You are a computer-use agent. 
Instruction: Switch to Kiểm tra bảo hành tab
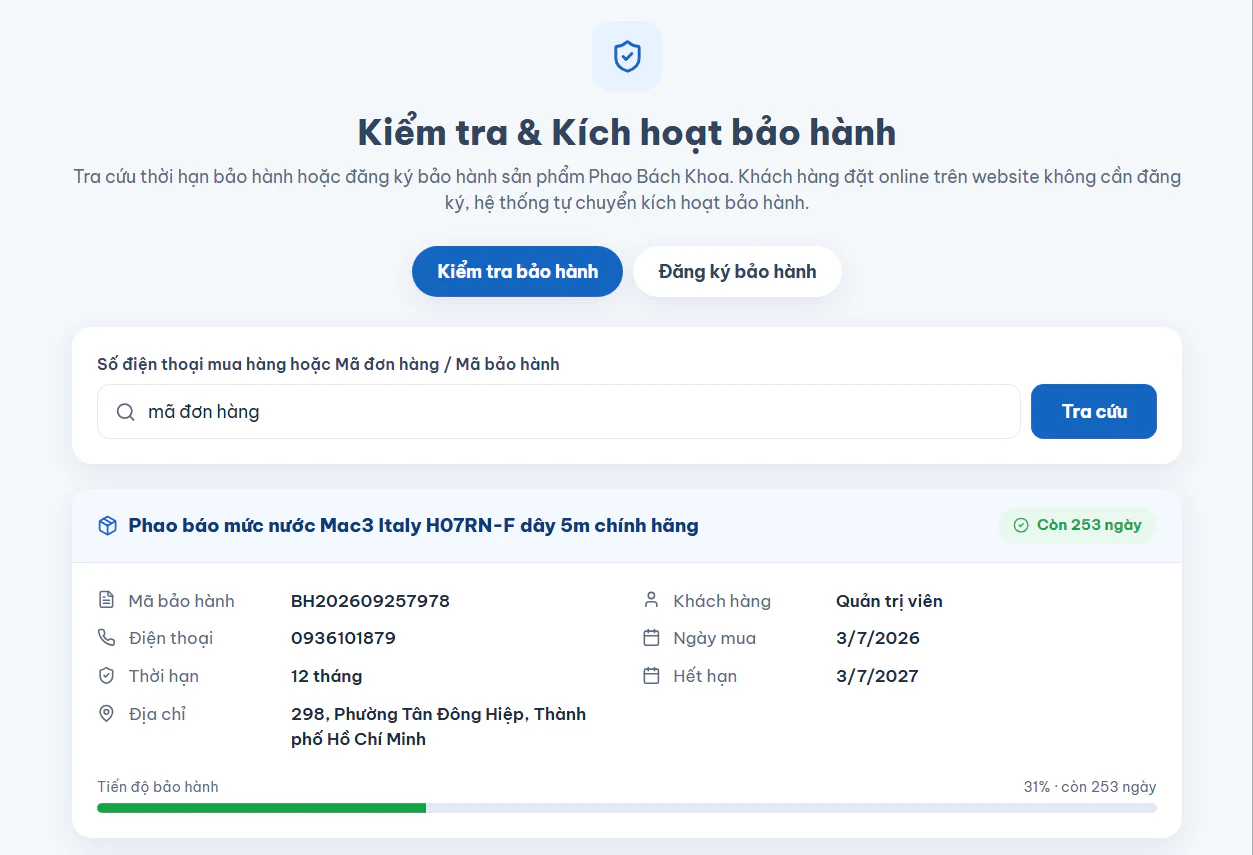(517, 271)
